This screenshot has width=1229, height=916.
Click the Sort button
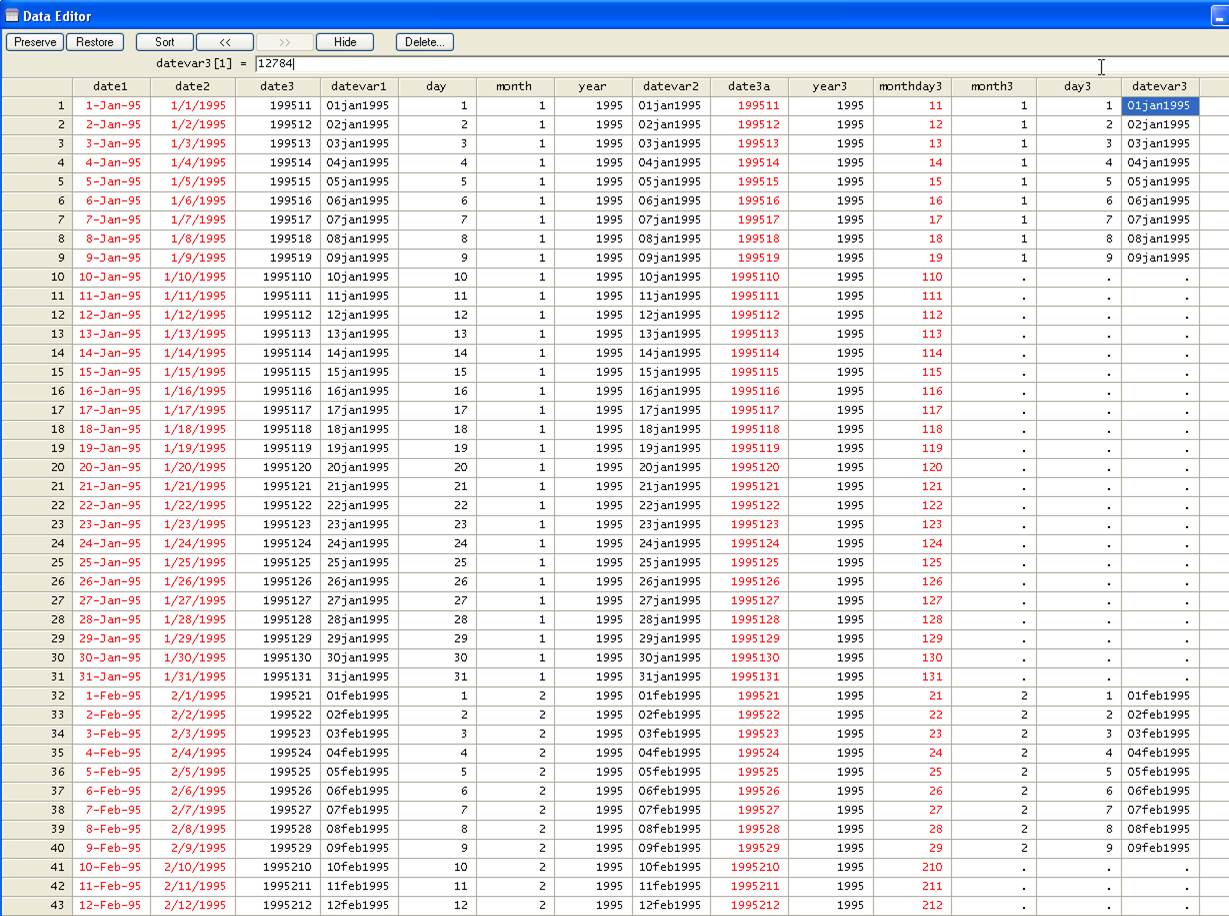click(165, 42)
